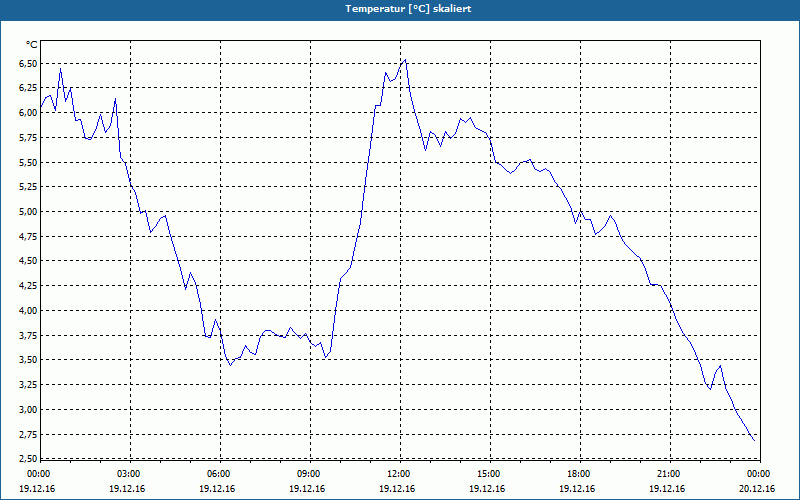Screen dimensions: 800x500
Task: Click the 3,00 y-axis value
Action: click(28, 410)
